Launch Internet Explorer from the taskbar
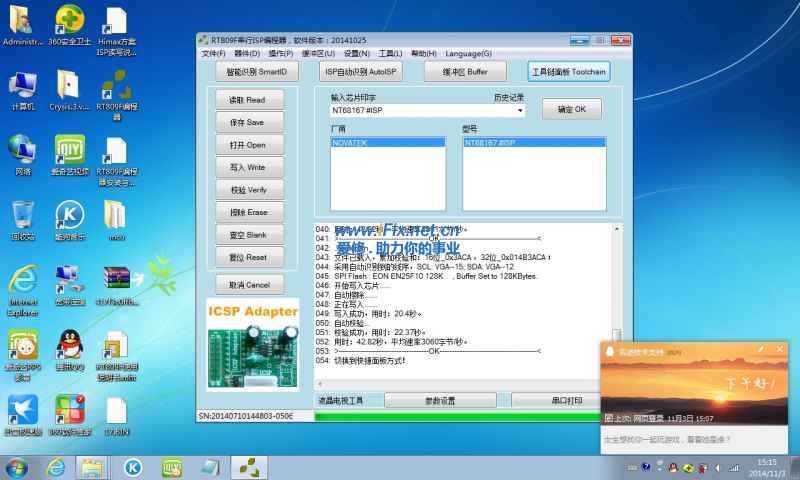Image resolution: width=800 pixels, height=480 pixels. point(56,468)
